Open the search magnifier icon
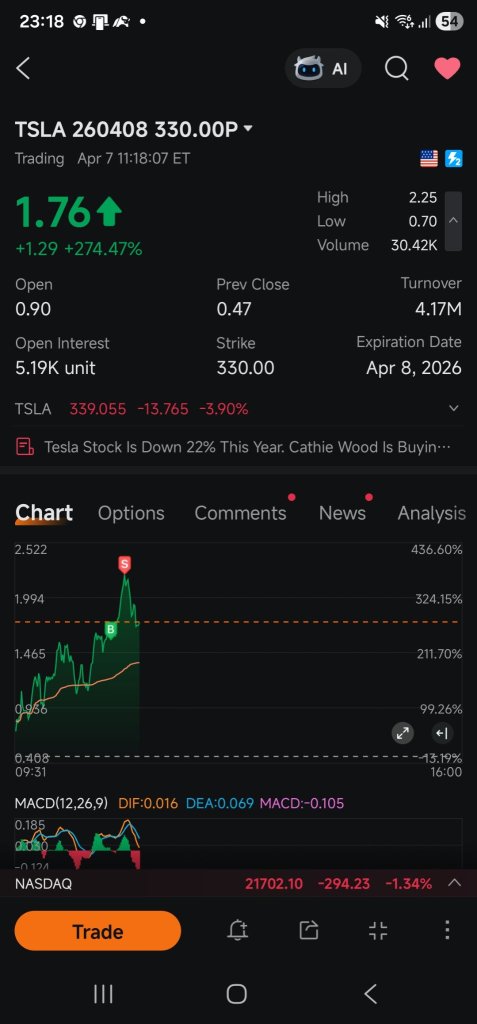 coord(396,68)
